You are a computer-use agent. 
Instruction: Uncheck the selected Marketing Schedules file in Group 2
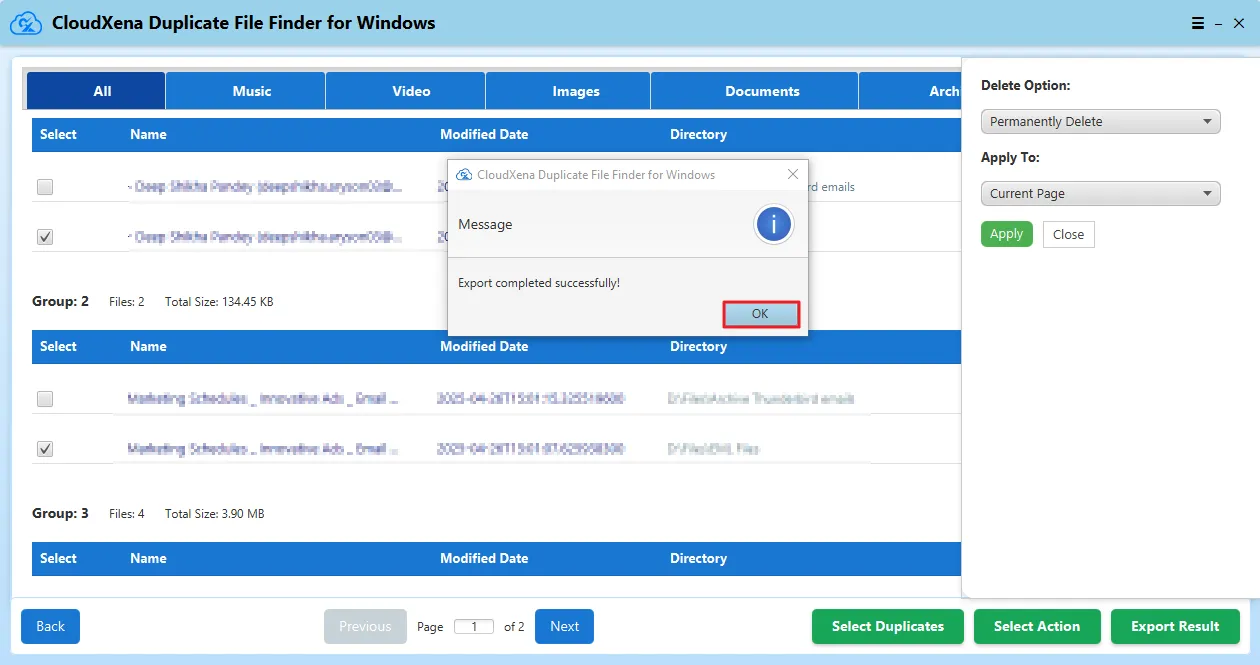click(x=45, y=449)
